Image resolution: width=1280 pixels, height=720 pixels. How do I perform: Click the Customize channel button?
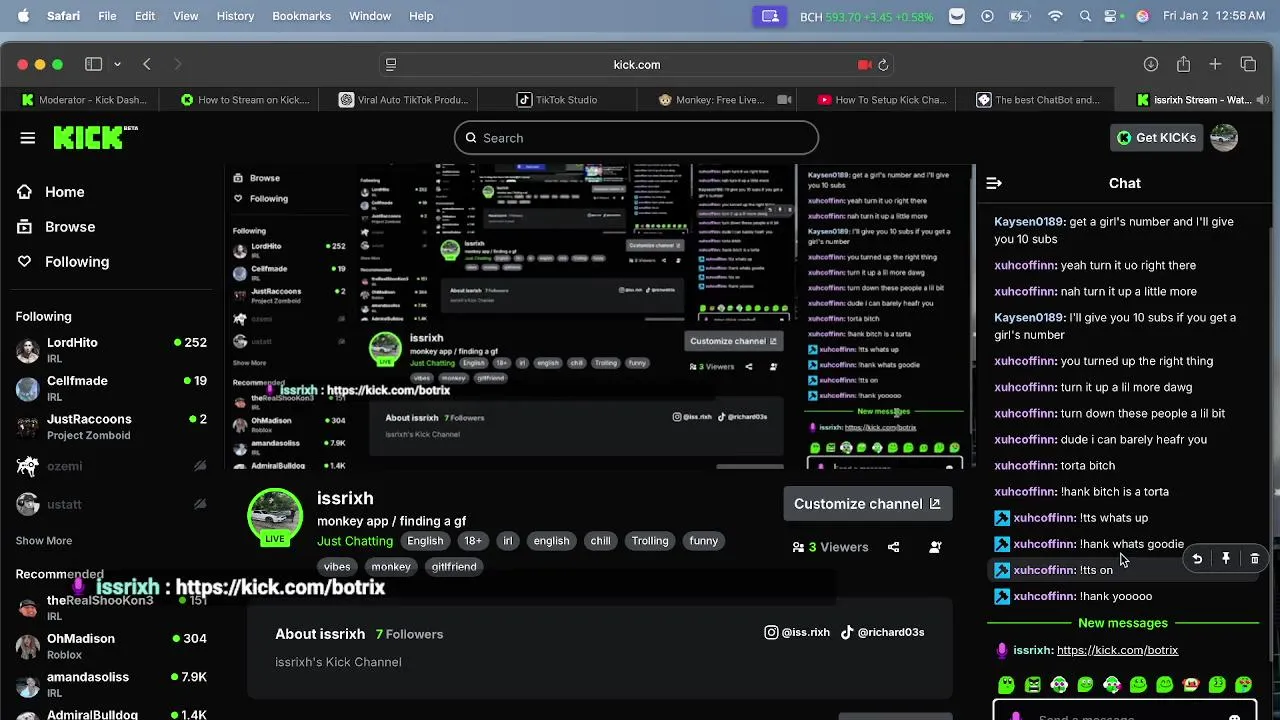867,504
